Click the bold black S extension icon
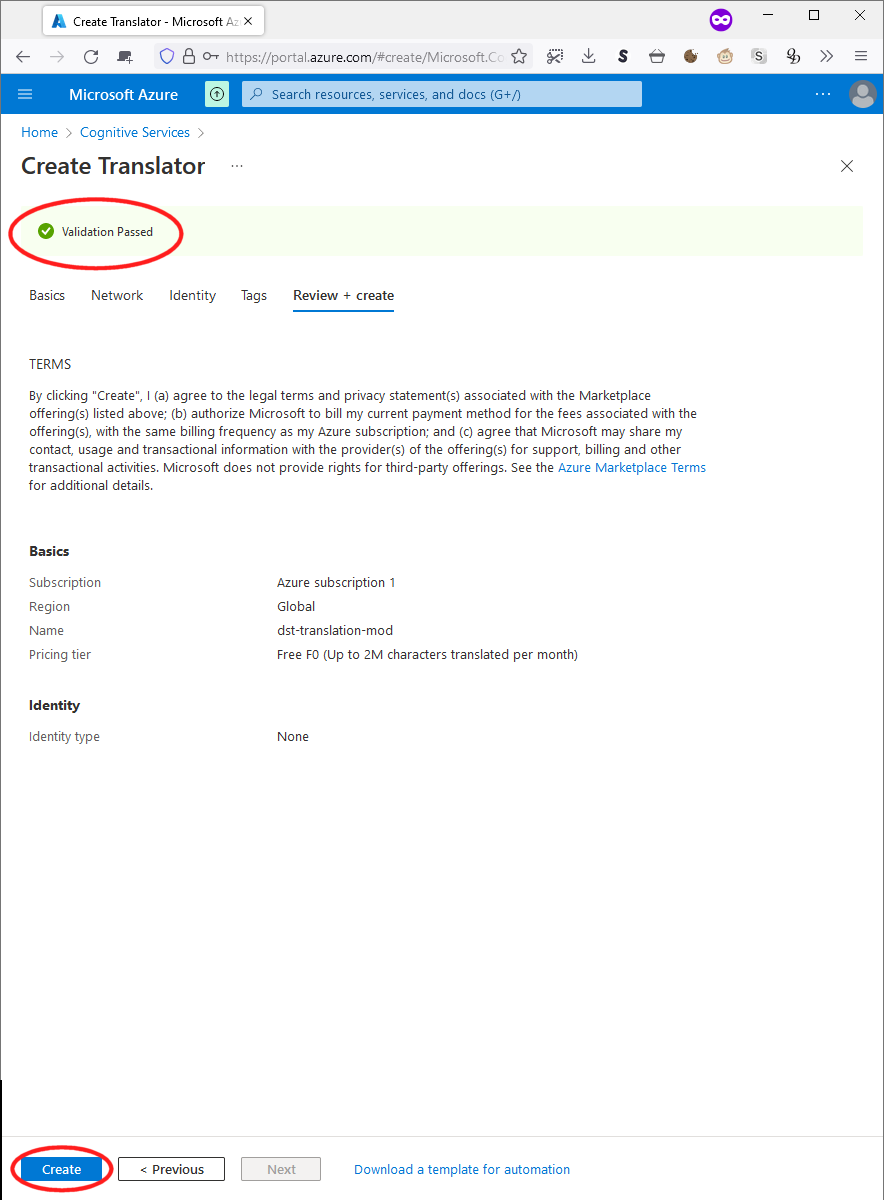This screenshot has width=884, height=1200. click(623, 57)
